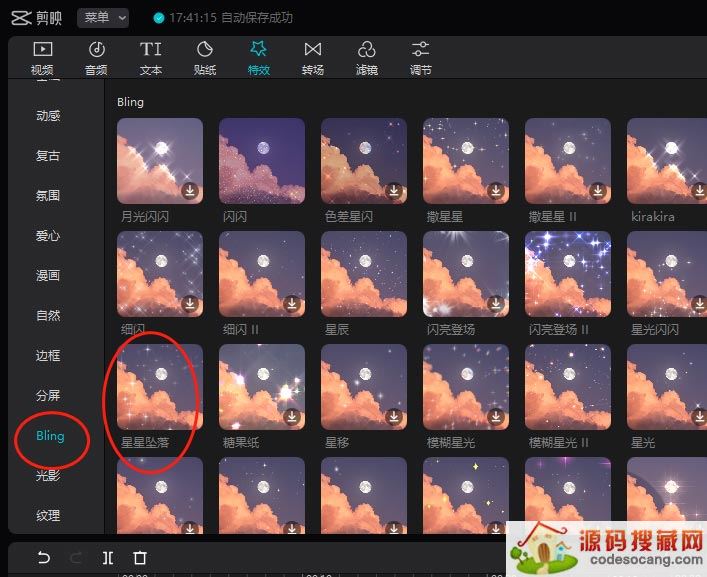Switch to the 音频 audio tab
This screenshot has width=707, height=577.
[x=97, y=58]
